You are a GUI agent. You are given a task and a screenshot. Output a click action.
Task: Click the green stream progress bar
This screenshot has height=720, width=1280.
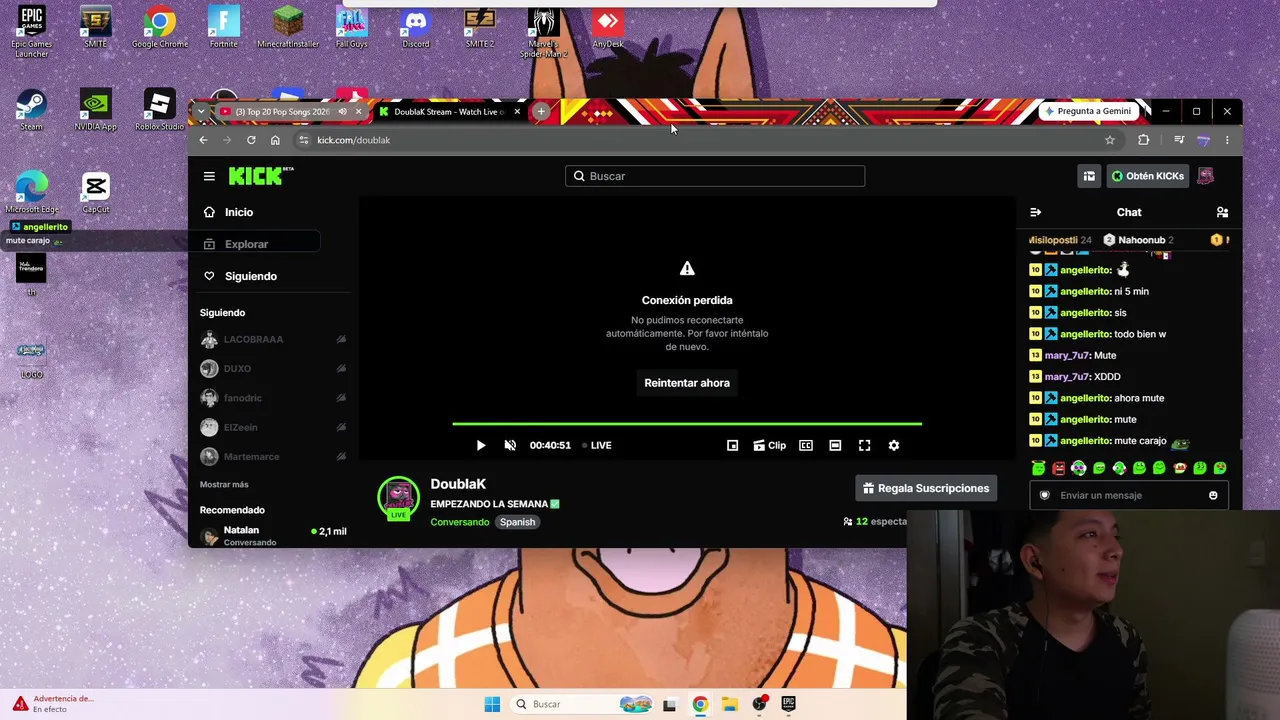point(687,424)
